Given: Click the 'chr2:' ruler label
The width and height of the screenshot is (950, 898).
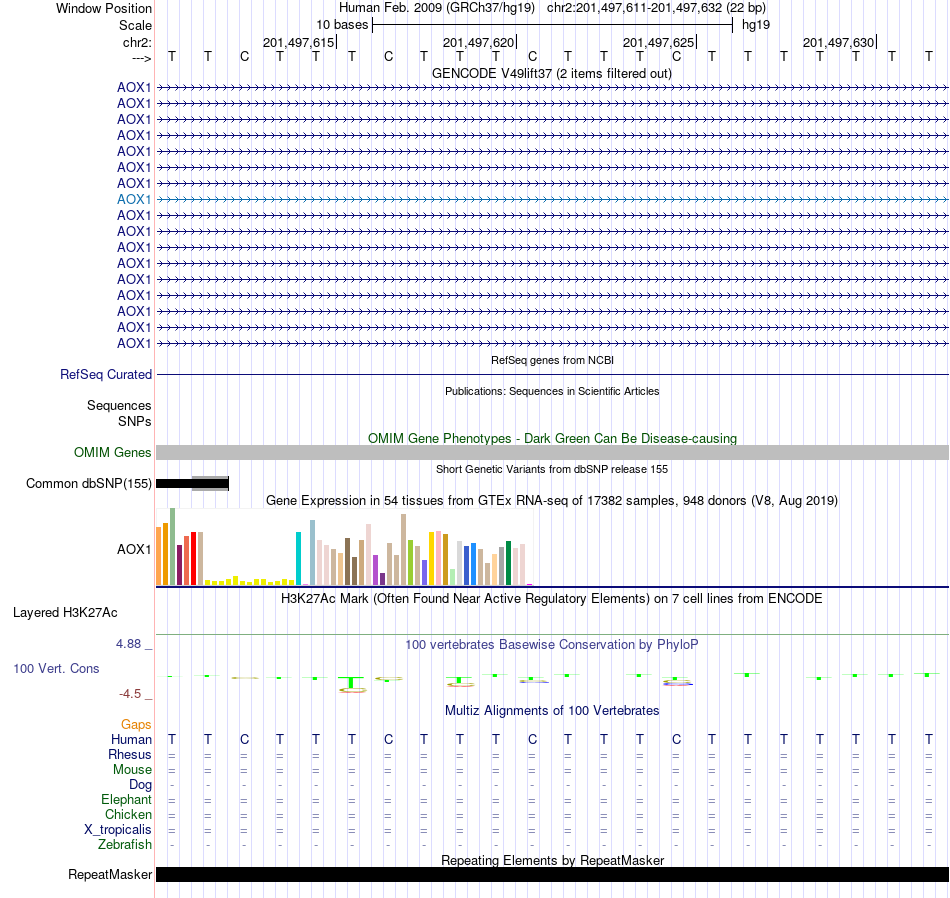Looking at the screenshot, I should (137, 42).
